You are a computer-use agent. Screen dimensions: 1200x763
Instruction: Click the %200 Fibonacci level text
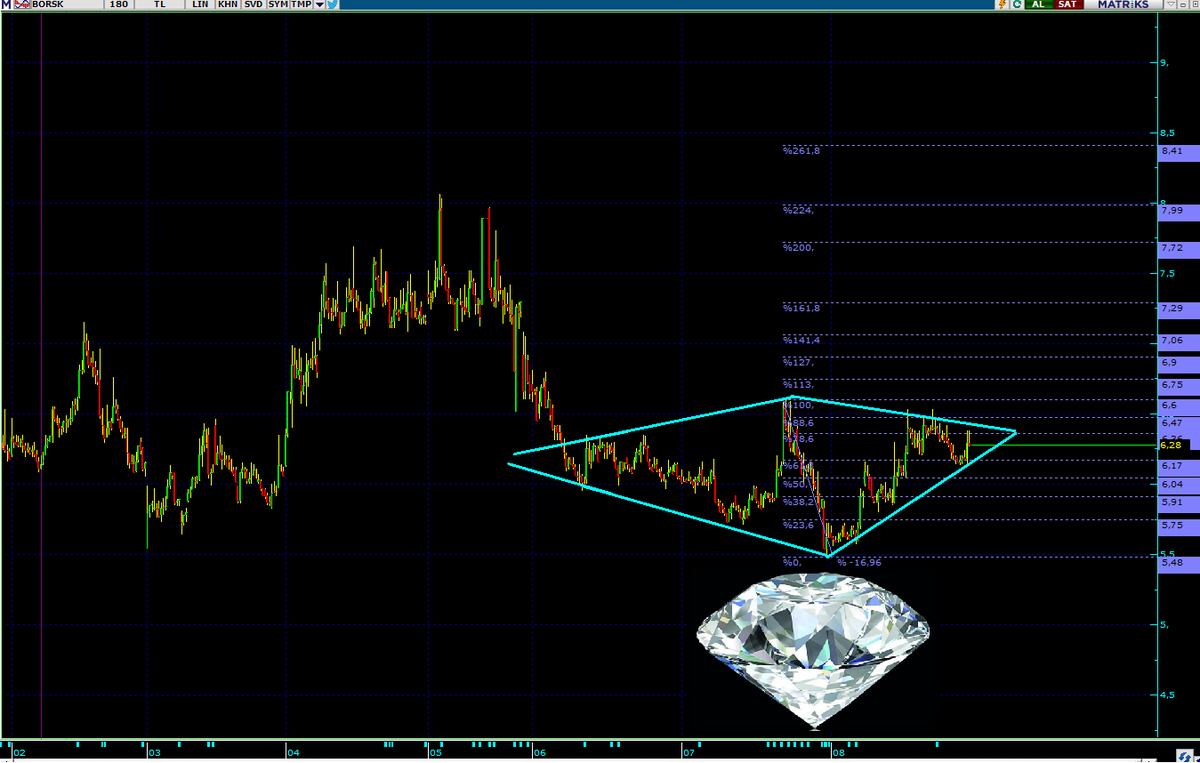tap(799, 247)
